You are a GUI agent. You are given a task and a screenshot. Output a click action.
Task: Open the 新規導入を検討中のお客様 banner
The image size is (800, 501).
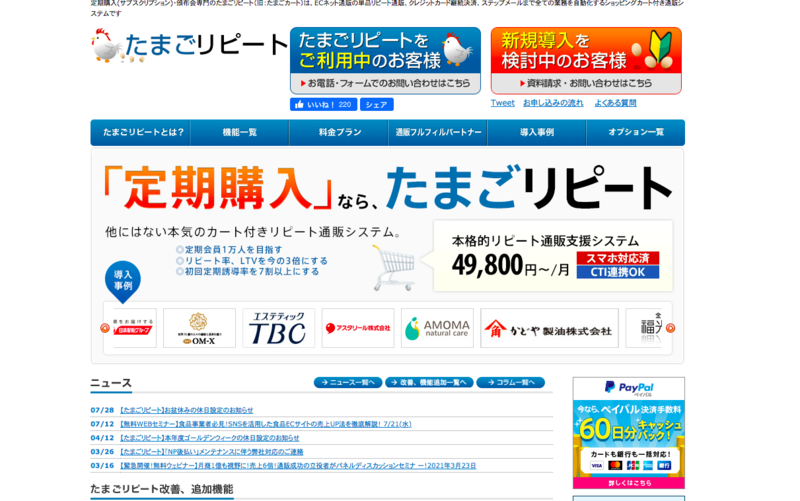pyautogui.click(x=586, y=61)
